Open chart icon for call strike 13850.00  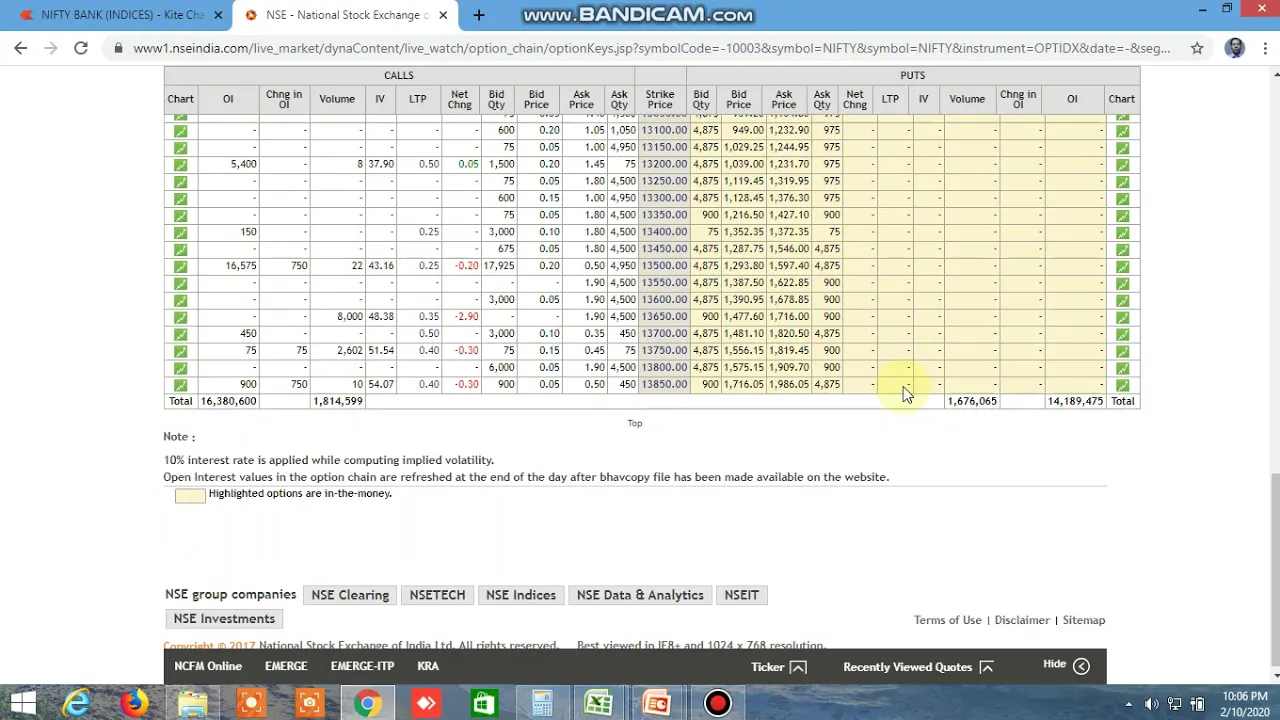pyautogui.click(x=180, y=385)
